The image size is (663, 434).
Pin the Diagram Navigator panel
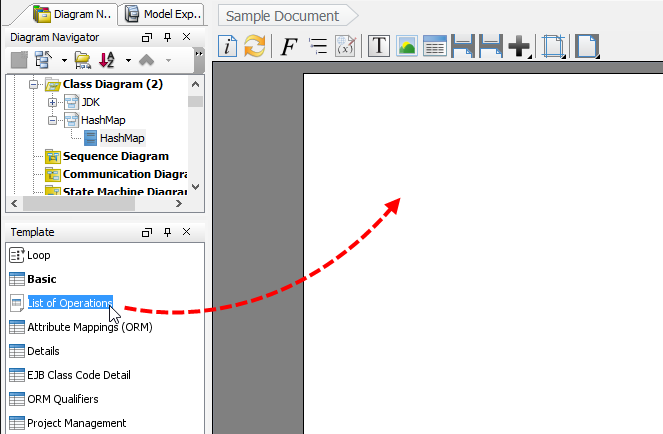click(x=167, y=38)
